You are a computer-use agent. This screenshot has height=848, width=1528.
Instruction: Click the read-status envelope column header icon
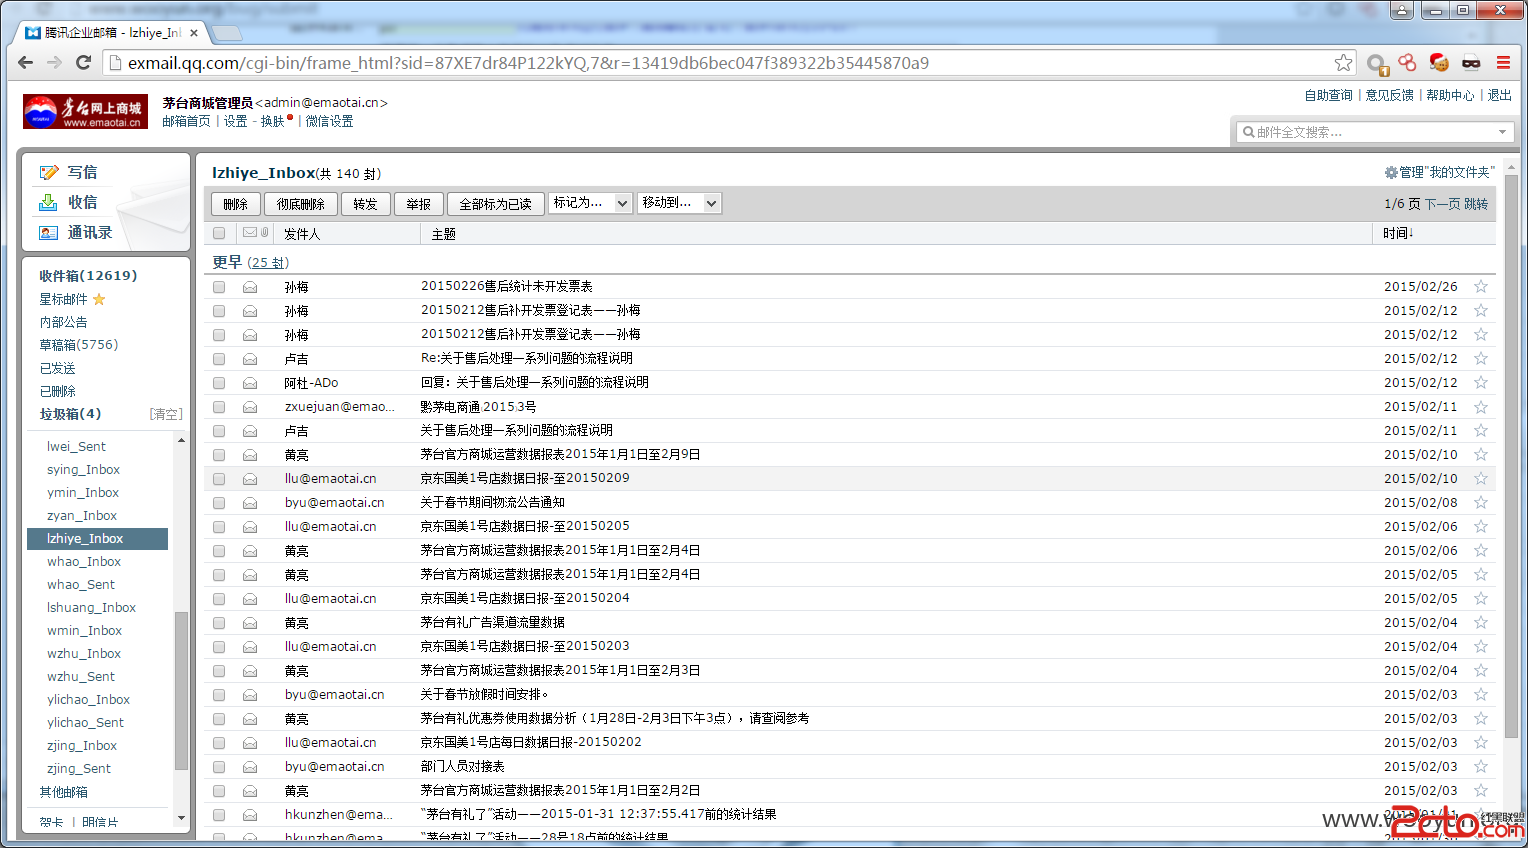[250, 232]
